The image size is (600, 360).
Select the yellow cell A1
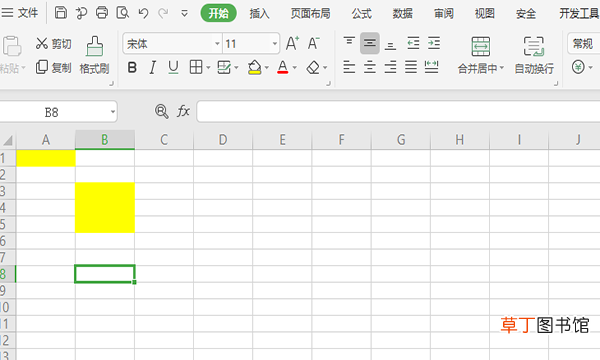[x=46, y=158]
